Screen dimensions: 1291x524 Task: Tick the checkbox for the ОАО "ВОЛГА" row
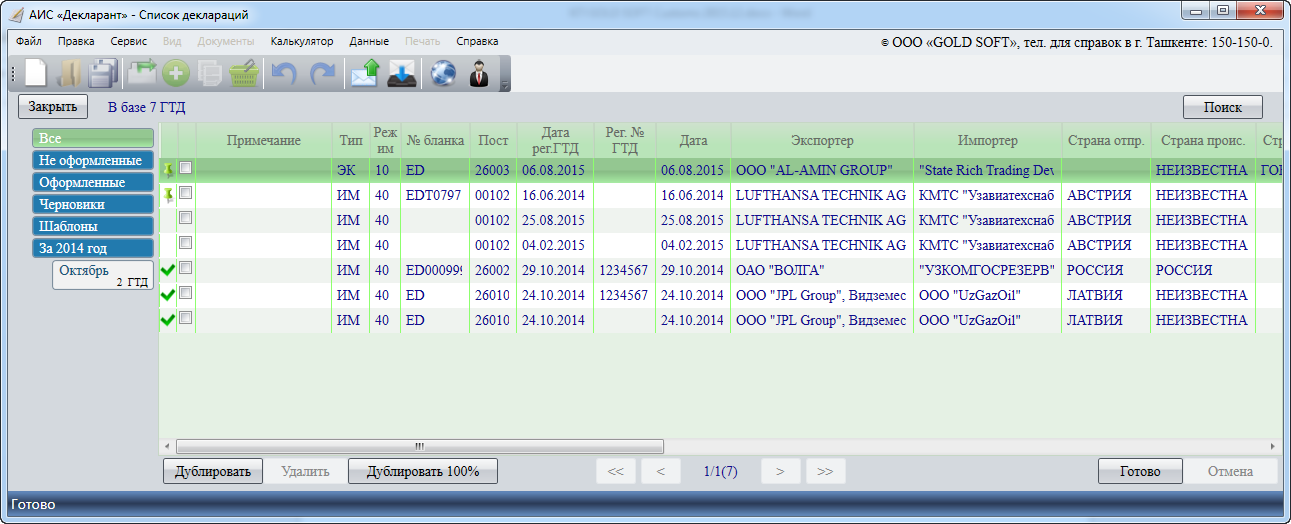[x=186, y=269]
